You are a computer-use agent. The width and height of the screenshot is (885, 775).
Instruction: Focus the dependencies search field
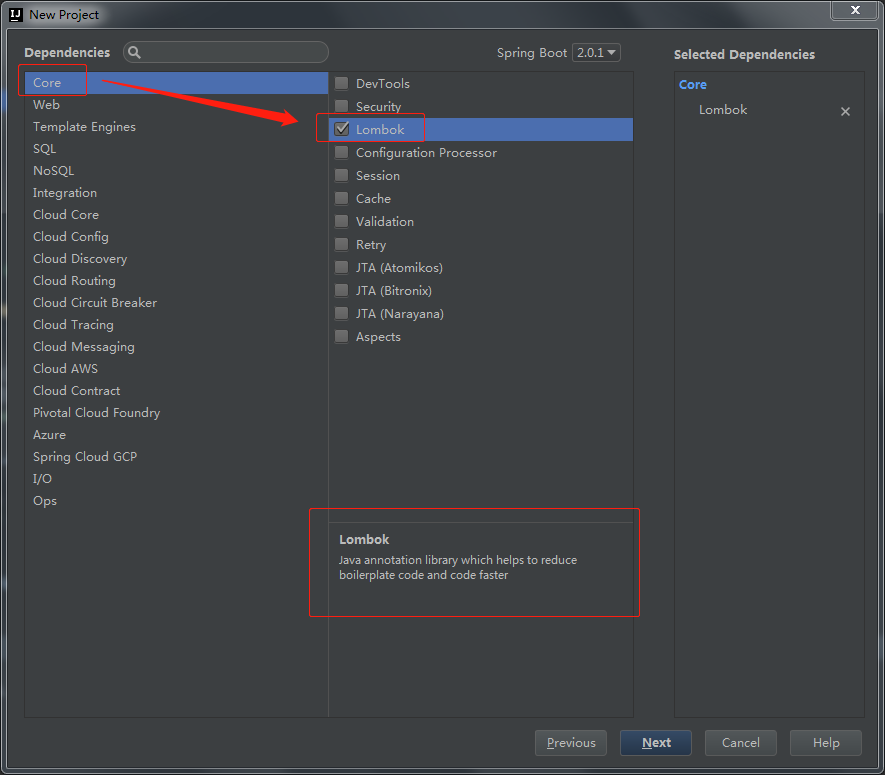[x=226, y=52]
